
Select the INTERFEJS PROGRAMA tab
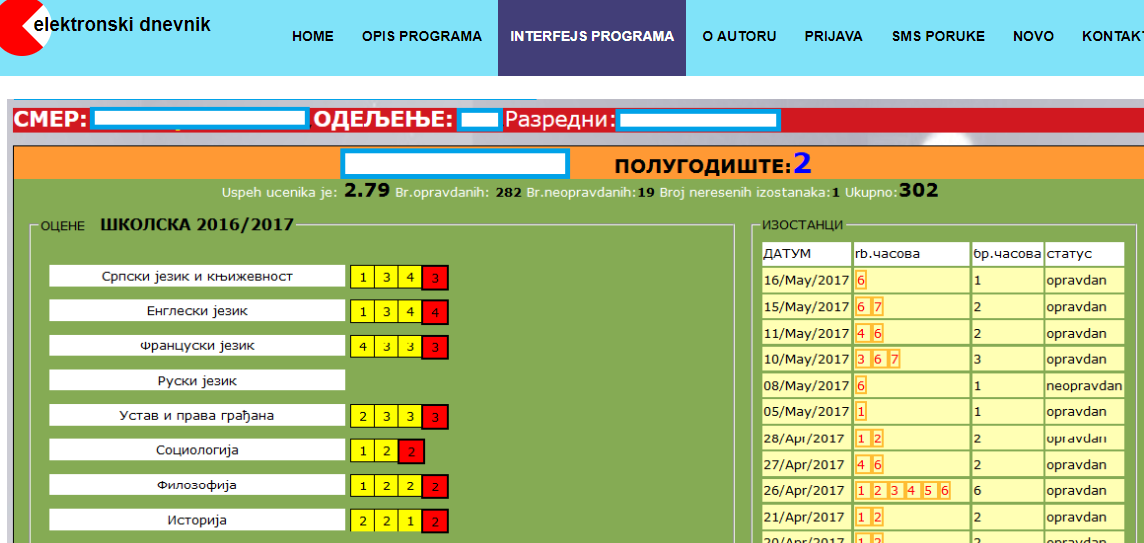tap(591, 37)
